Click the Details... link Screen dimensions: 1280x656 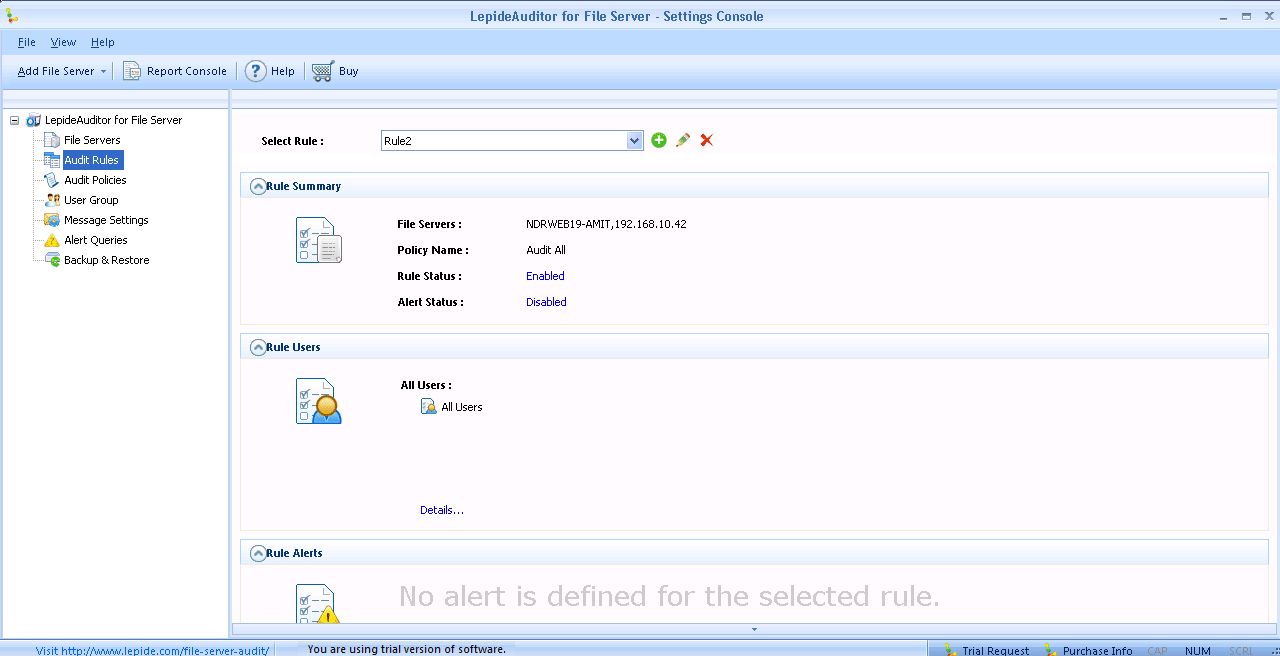tap(442, 510)
